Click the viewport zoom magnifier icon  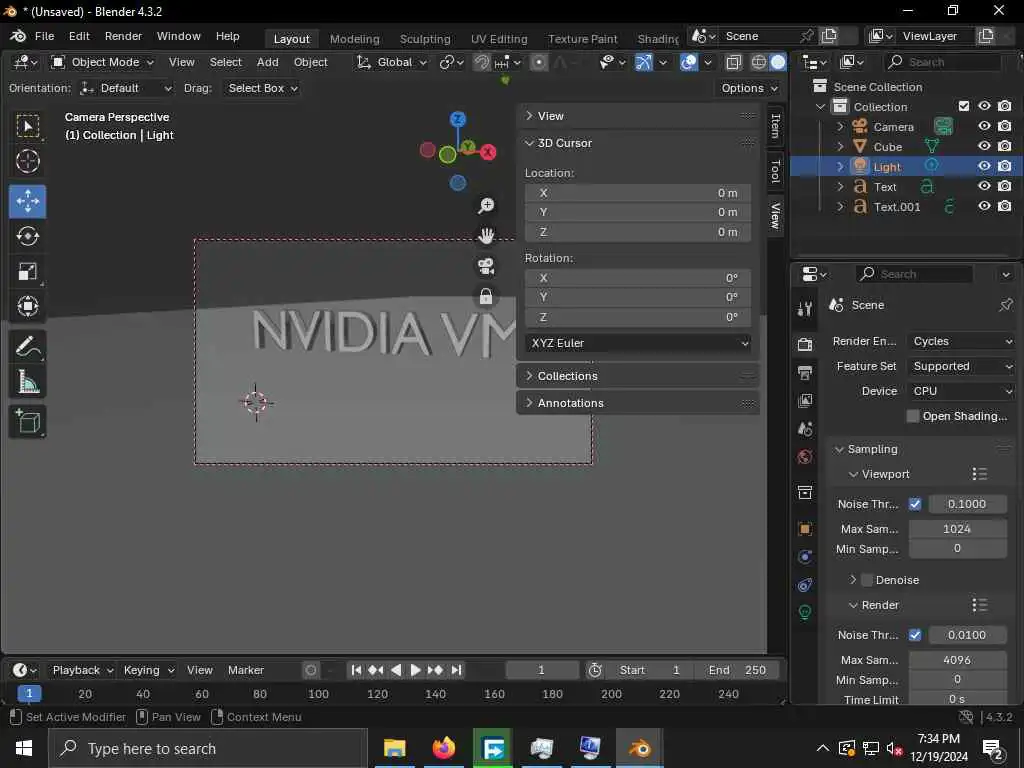pos(486,206)
